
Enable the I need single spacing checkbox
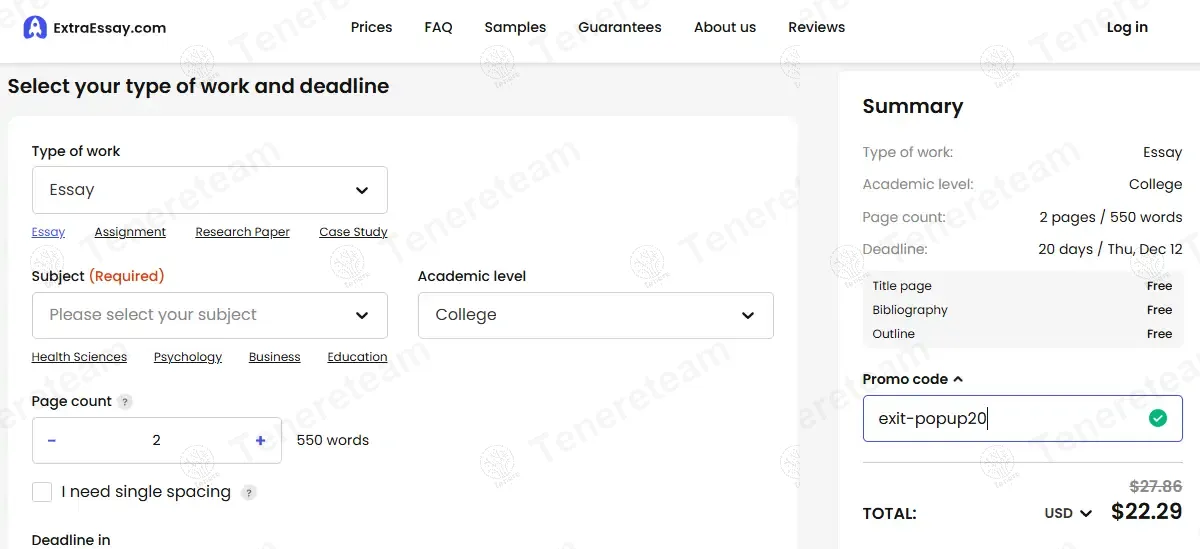(x=42, y=492)
